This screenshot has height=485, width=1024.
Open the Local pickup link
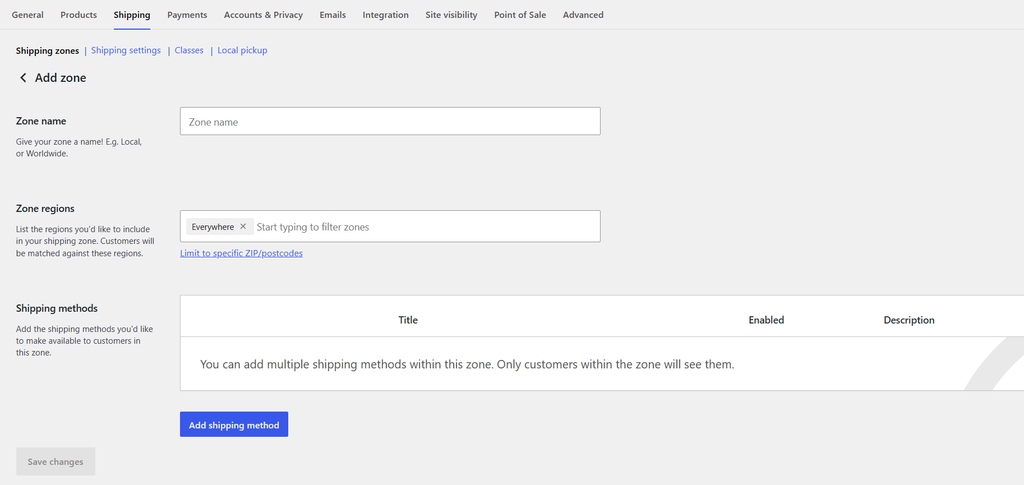tap(242, 50)
